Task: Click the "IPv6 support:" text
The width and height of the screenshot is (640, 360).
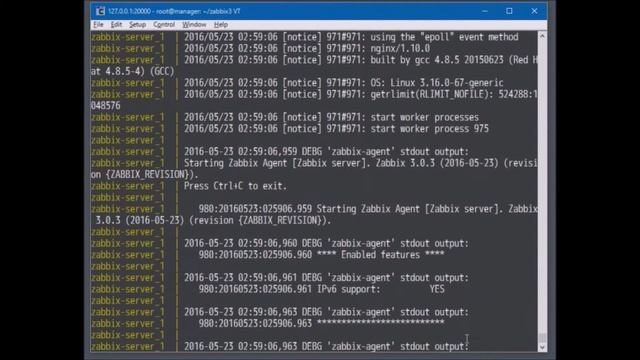Action: coord(348,289)
